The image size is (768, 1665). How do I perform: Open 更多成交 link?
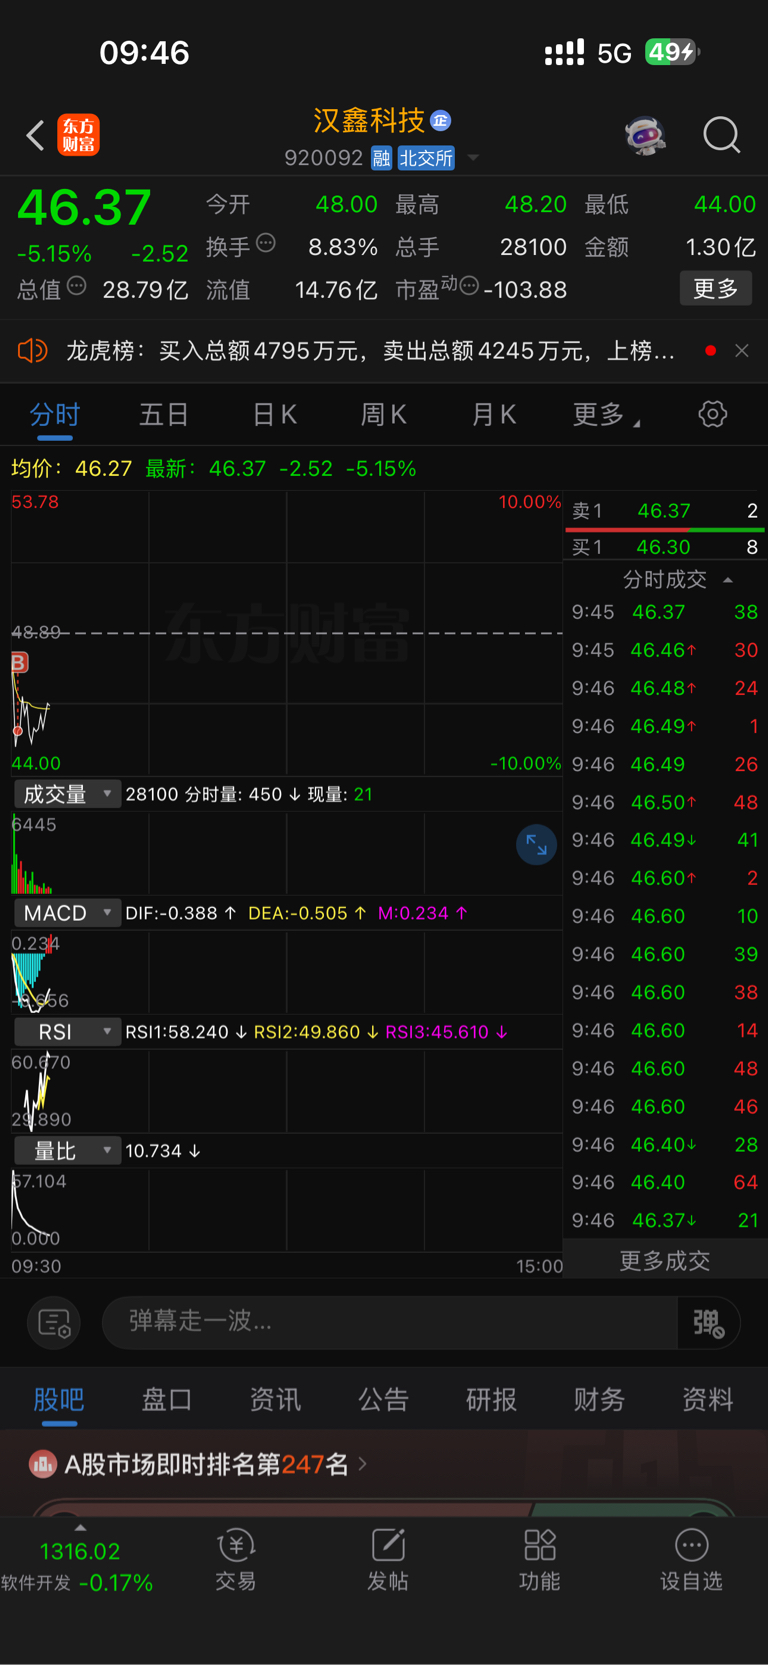pyautogui.click(x=665, y=1260)
